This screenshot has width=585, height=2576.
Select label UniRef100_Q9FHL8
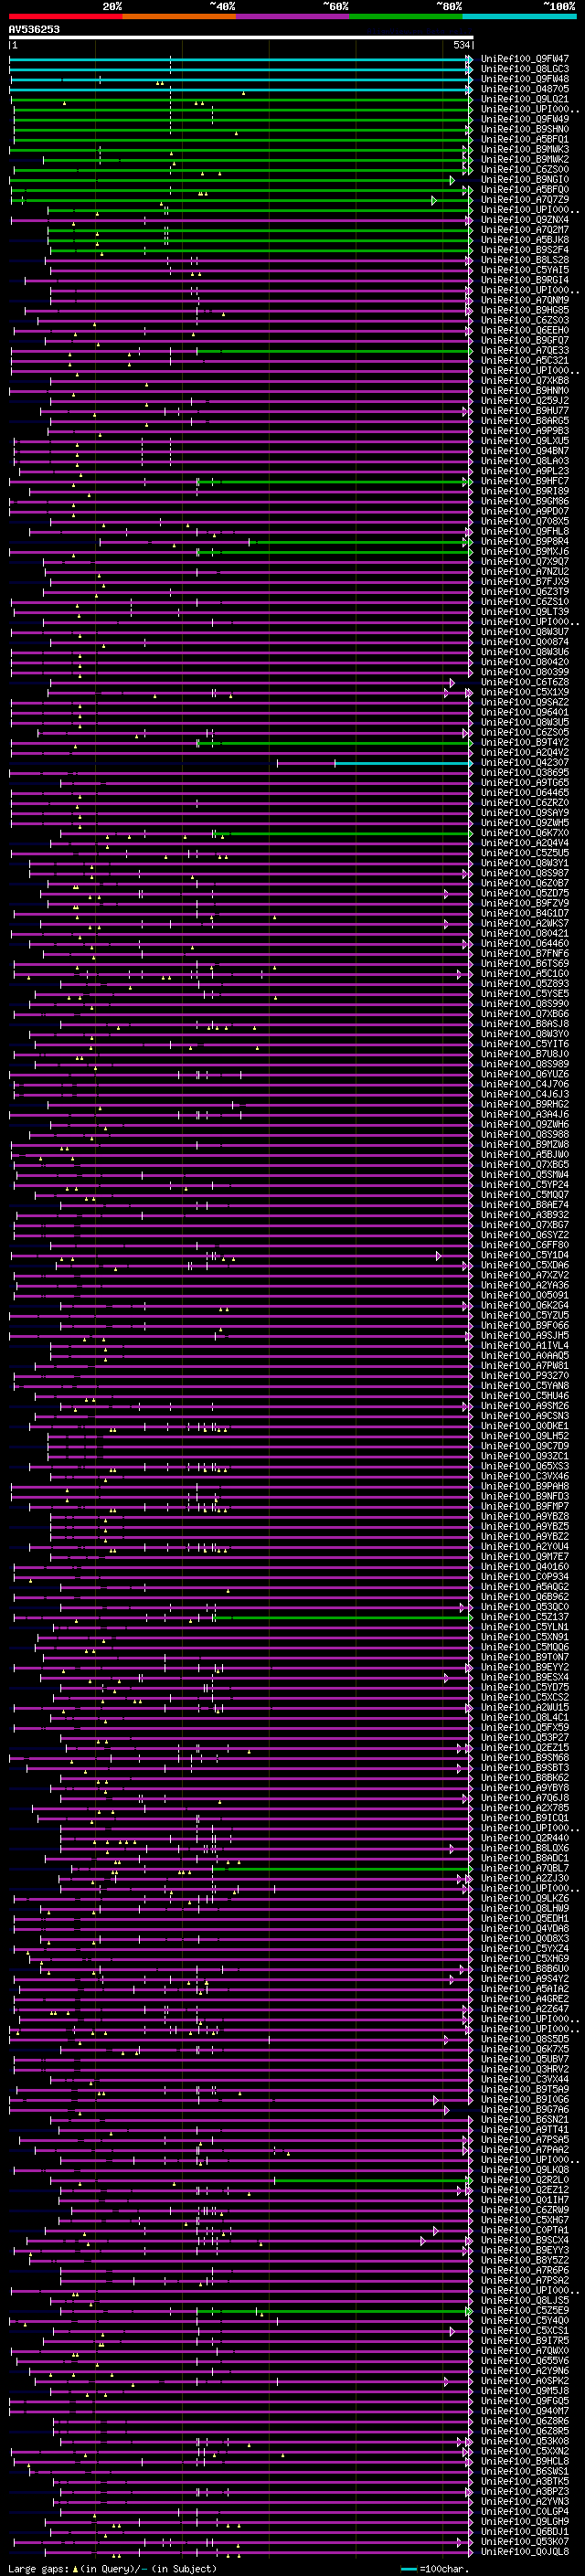pyautogui.click(x=525, y=531)
